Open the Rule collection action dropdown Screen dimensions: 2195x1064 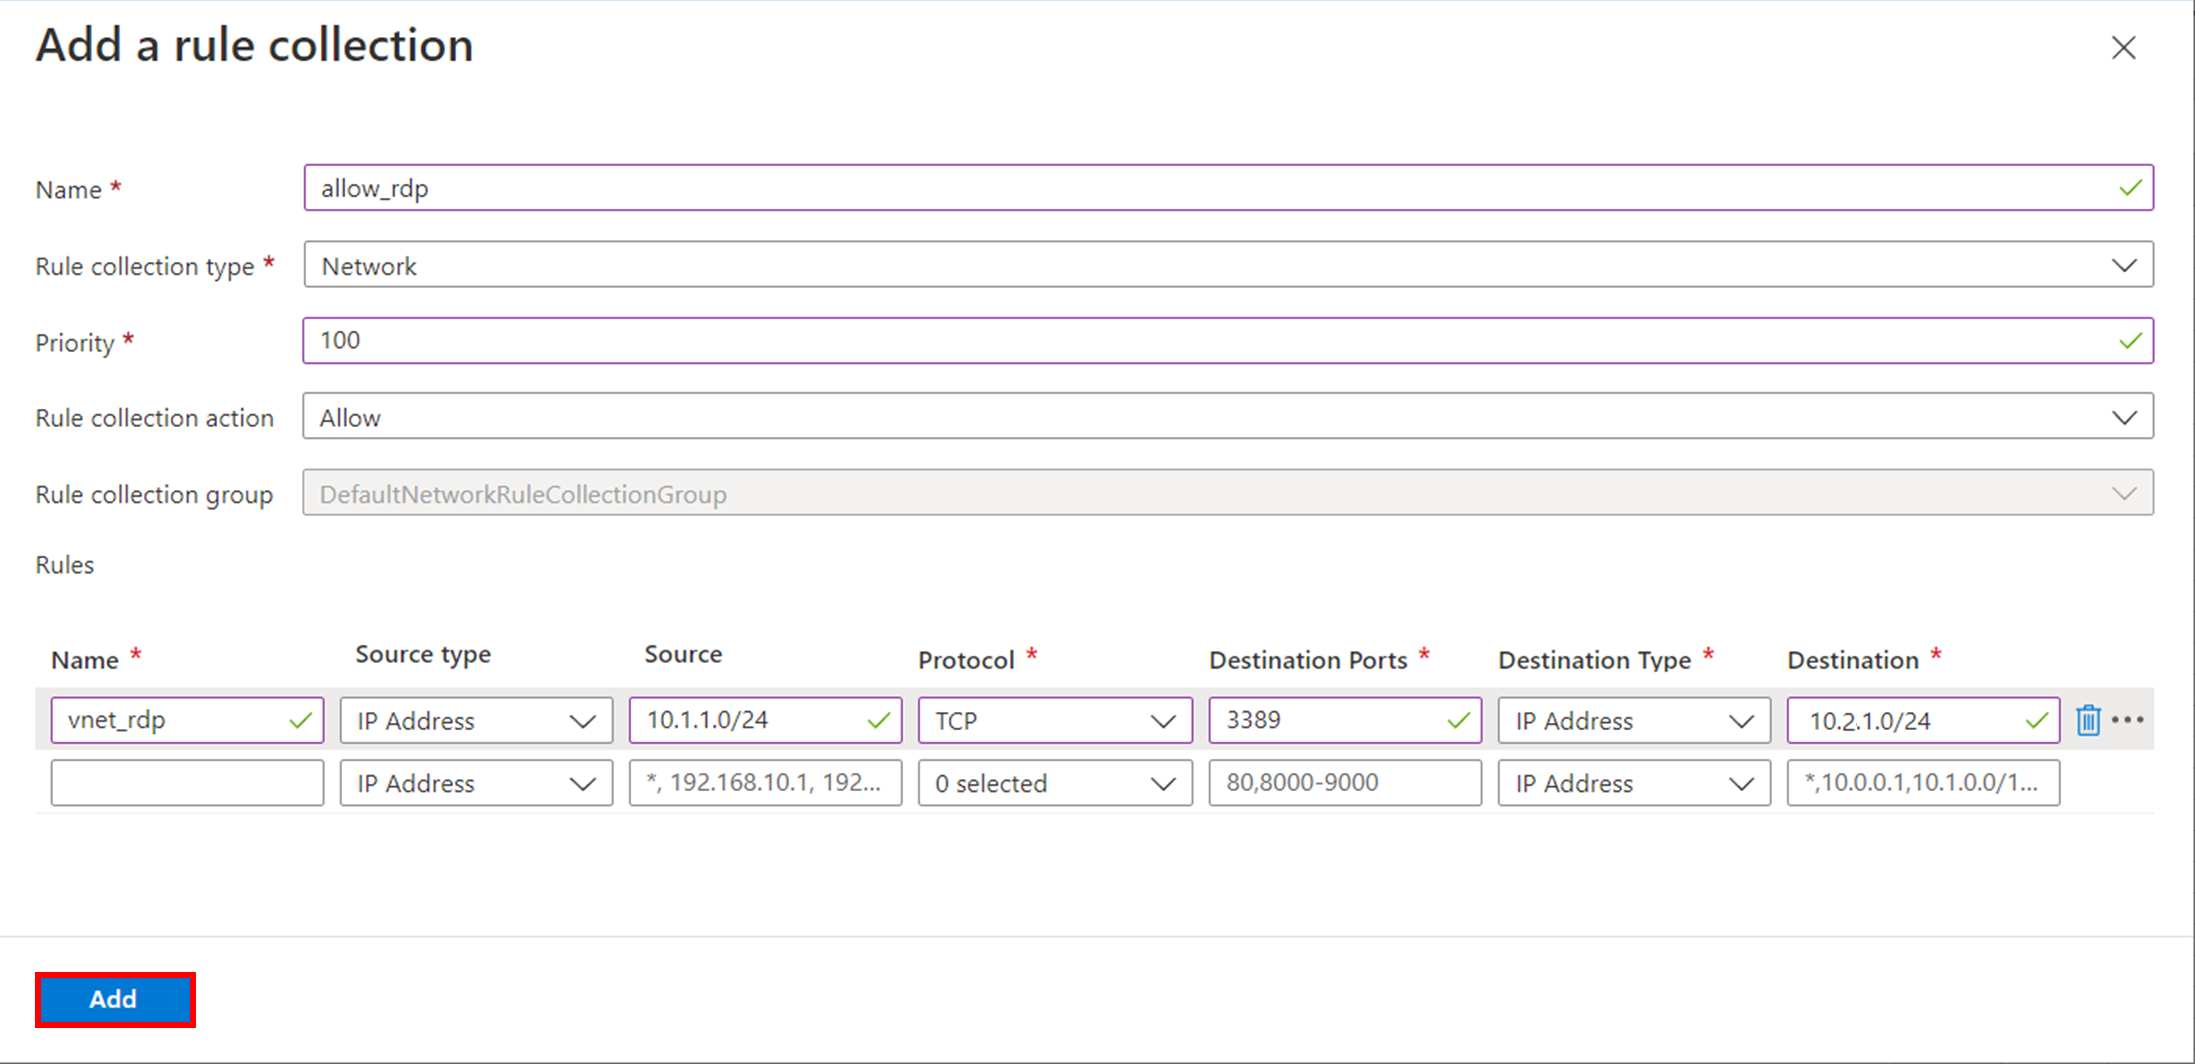[1228, 417]
